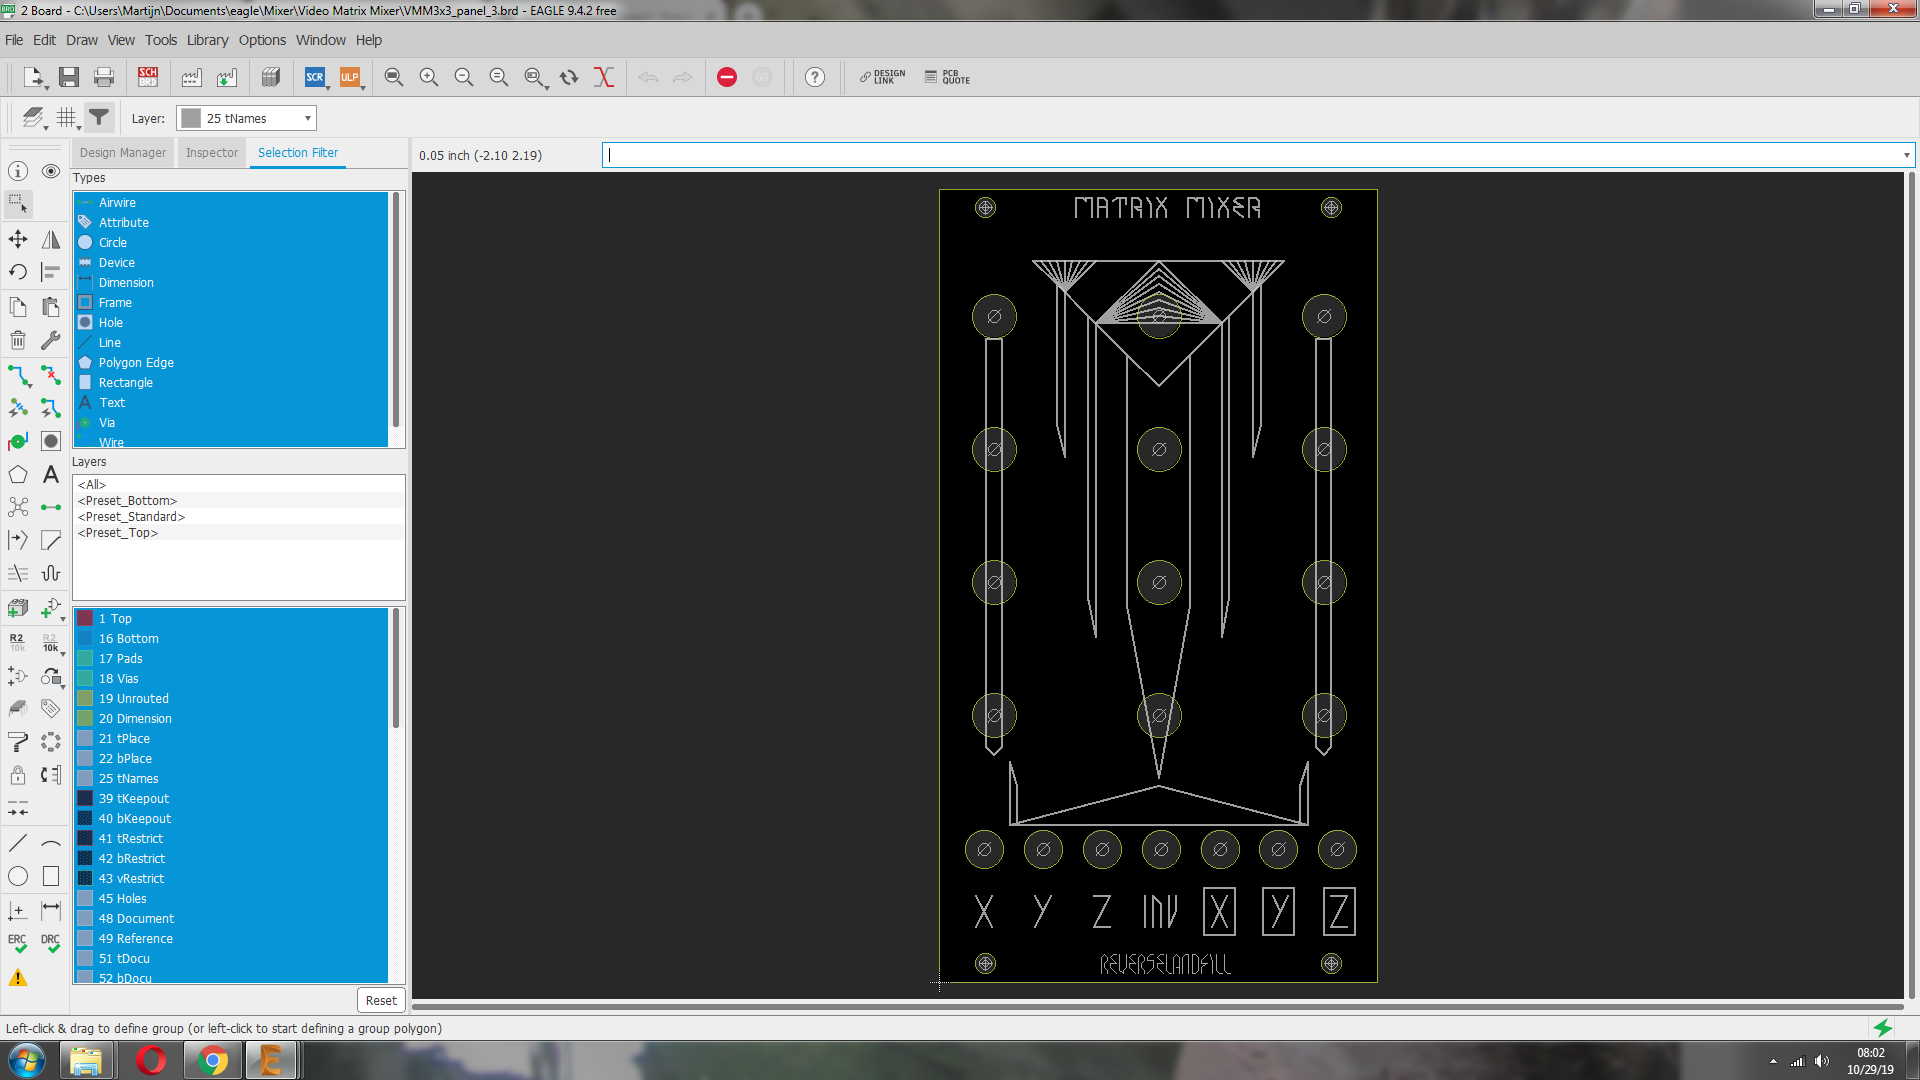Run a script with the SCR icon
This screenshot has width=1920, height=1080.
pos(315,77)
